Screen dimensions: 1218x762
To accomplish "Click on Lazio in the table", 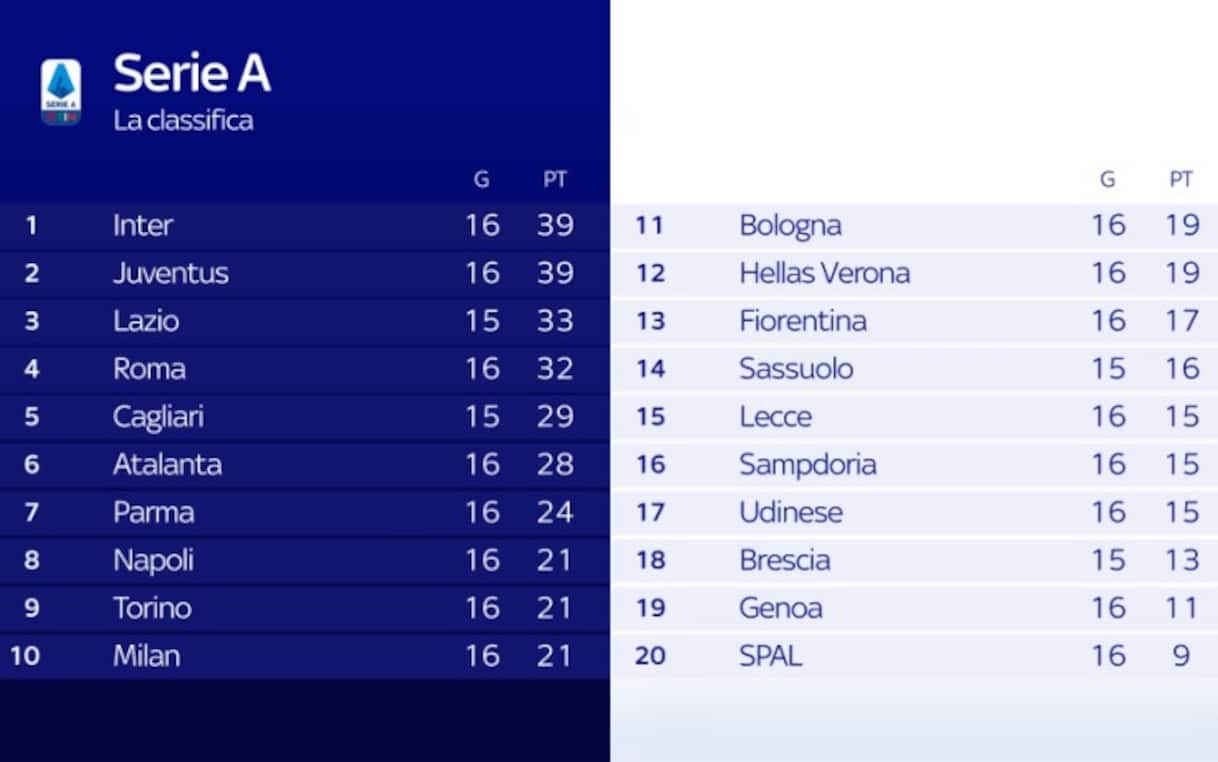I will 146,321.
